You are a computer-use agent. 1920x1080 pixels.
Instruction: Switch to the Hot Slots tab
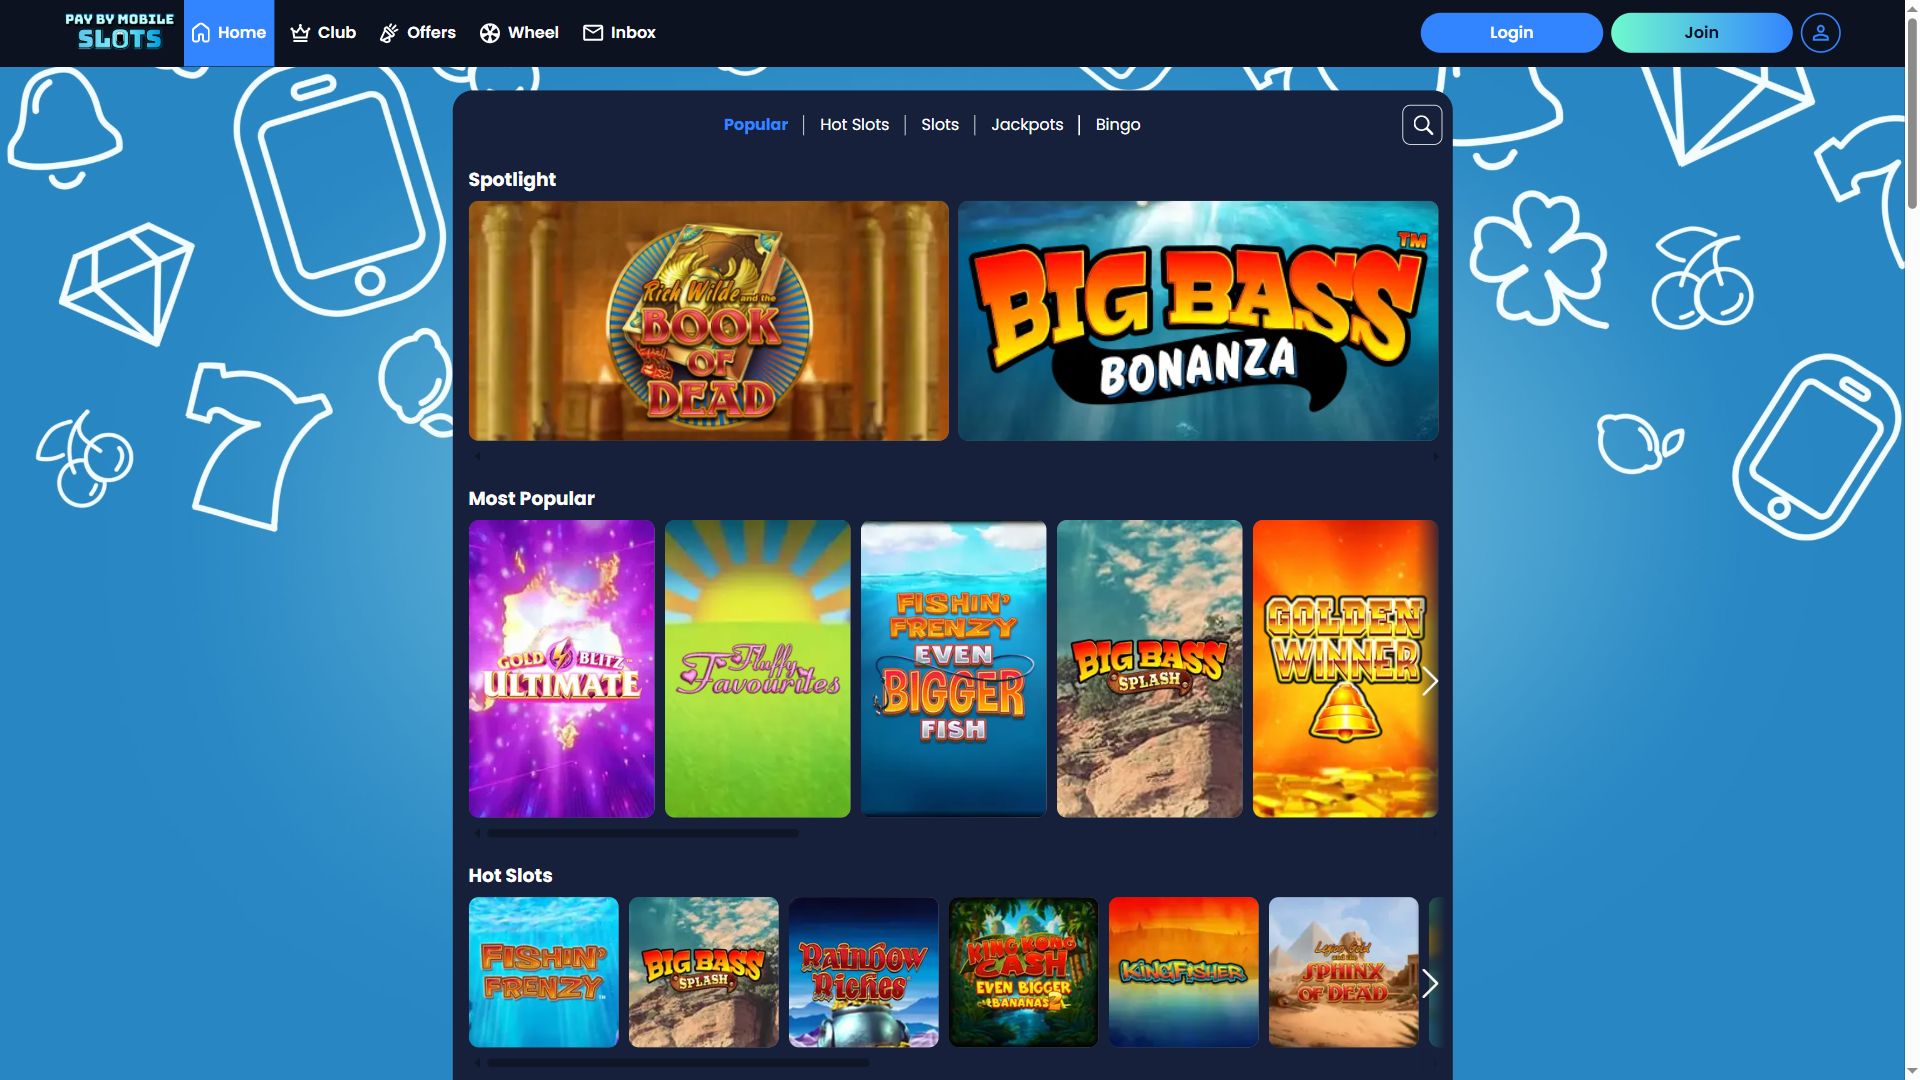point(854,125)
